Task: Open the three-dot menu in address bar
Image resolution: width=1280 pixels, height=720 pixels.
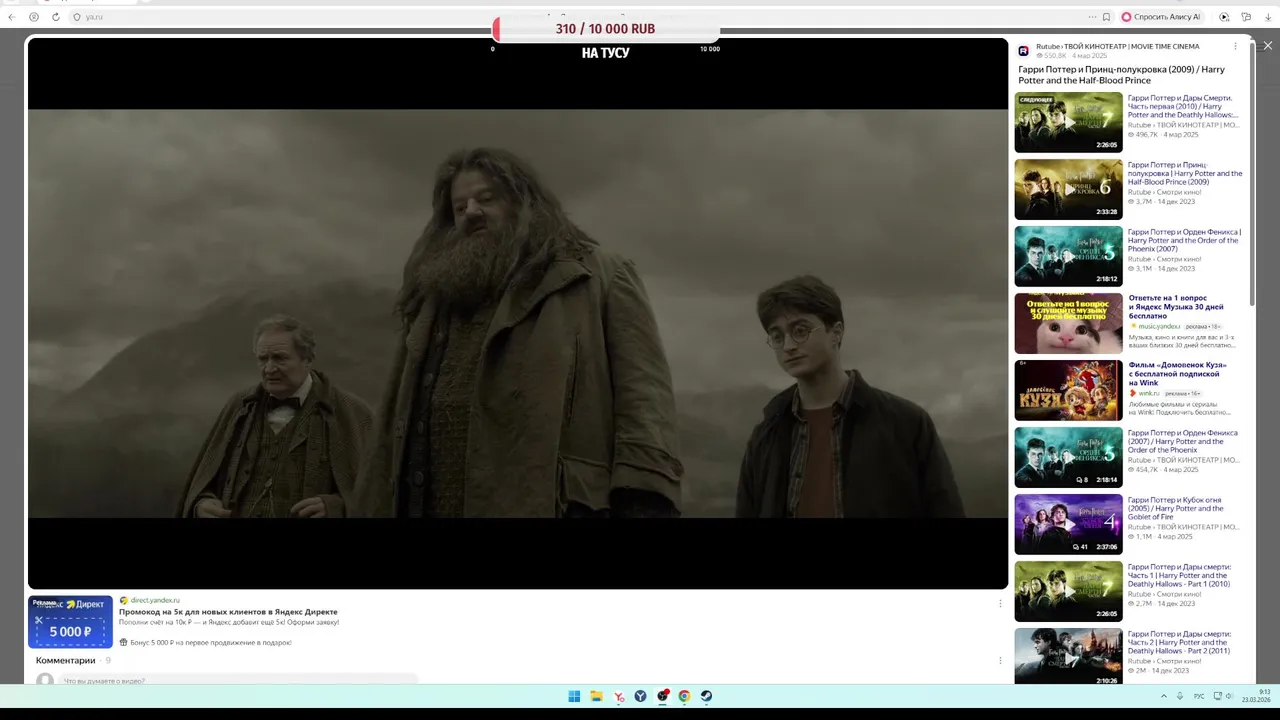Action: [x=1092, y=17]
